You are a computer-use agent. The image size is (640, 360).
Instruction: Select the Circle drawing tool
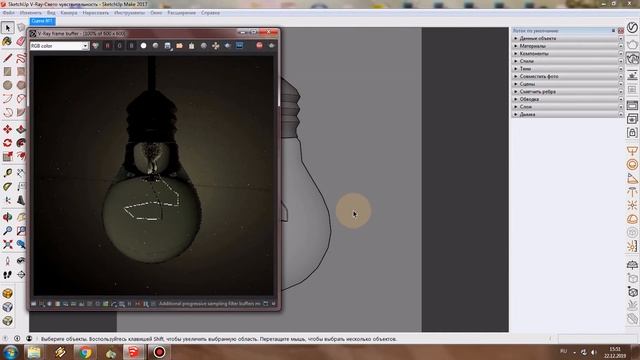coord(7,85)
